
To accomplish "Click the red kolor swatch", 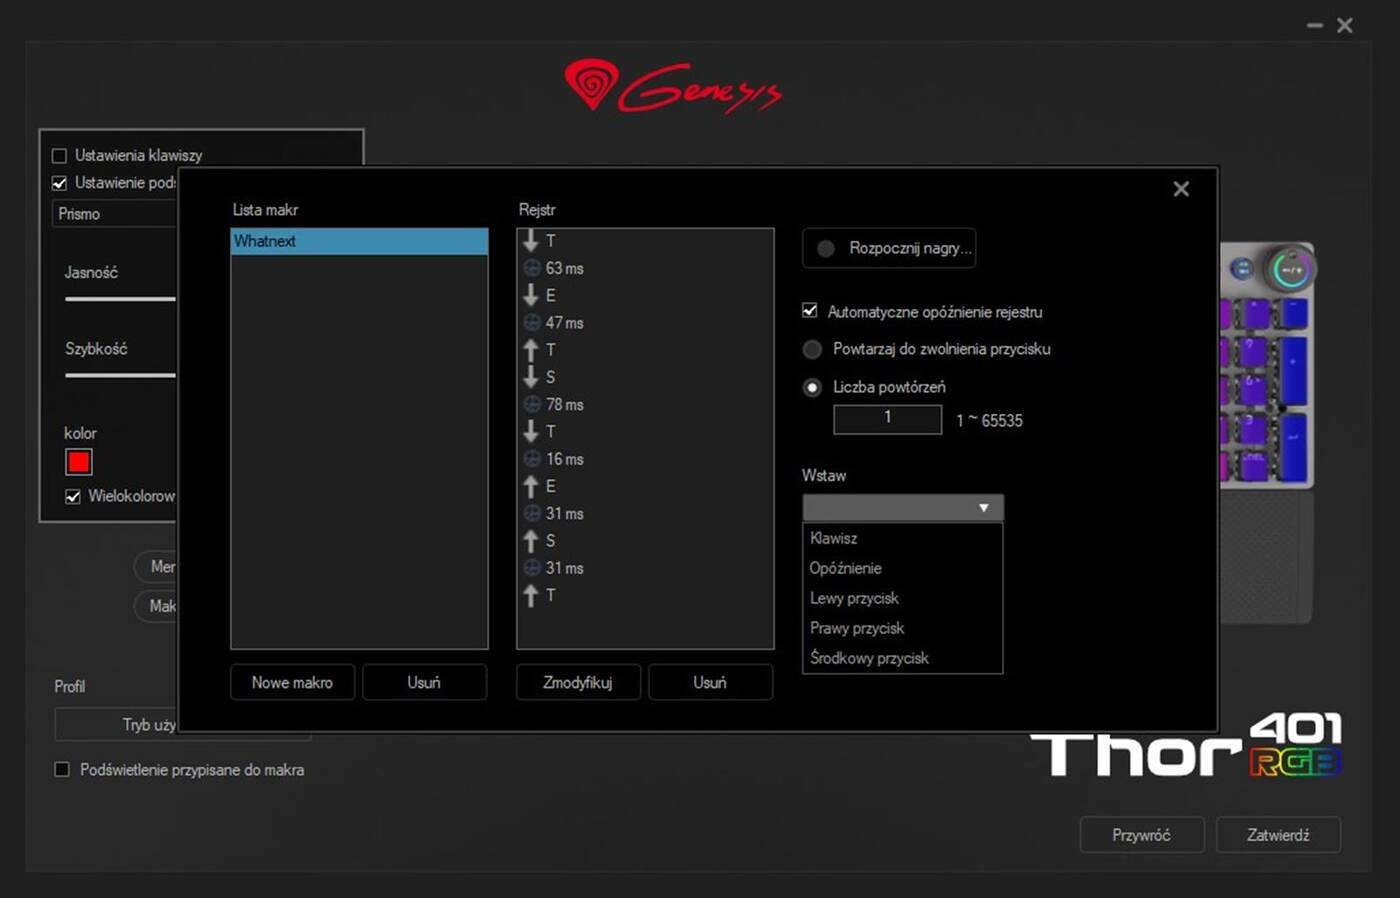I will coord(79,462).
